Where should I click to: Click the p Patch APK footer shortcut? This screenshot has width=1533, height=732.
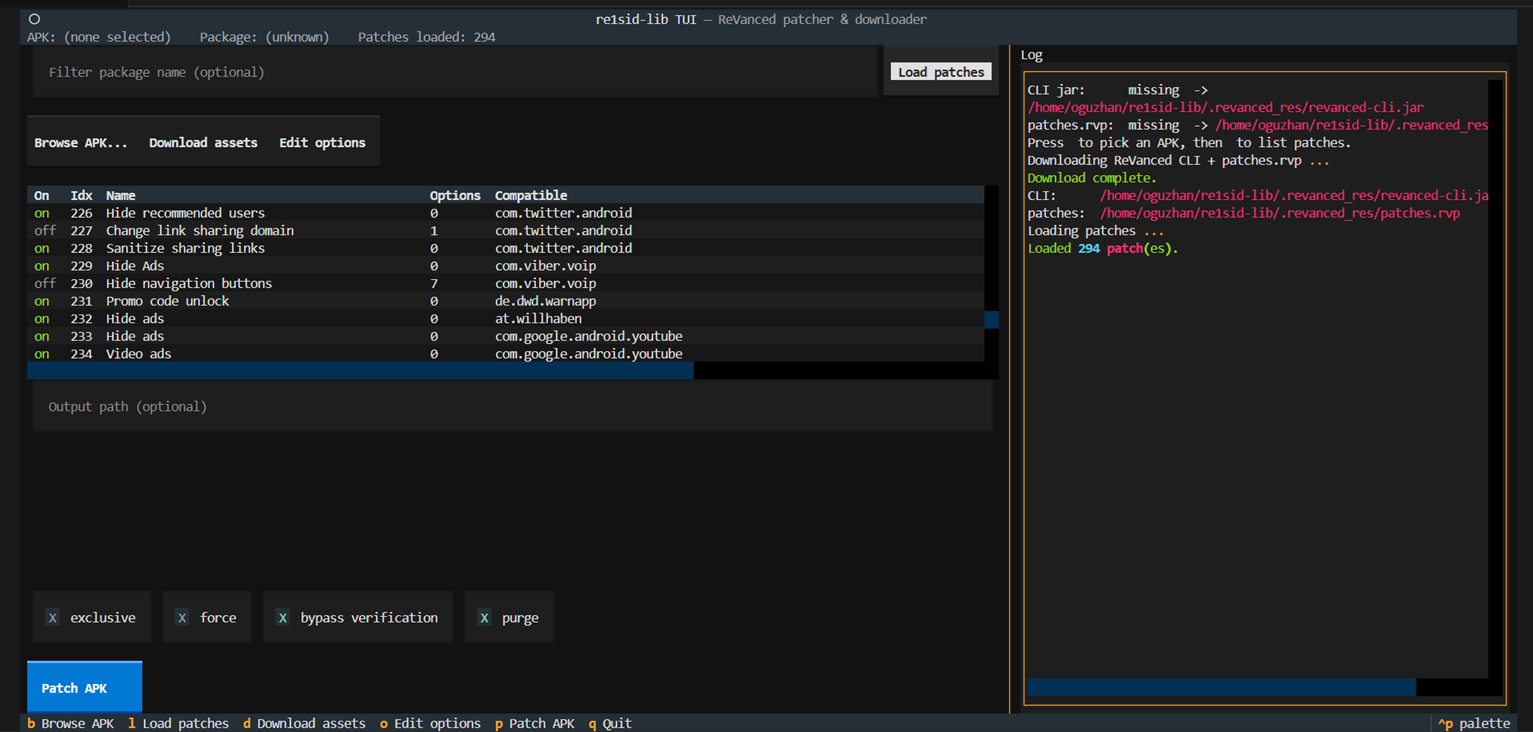click(x=535, y=723)
